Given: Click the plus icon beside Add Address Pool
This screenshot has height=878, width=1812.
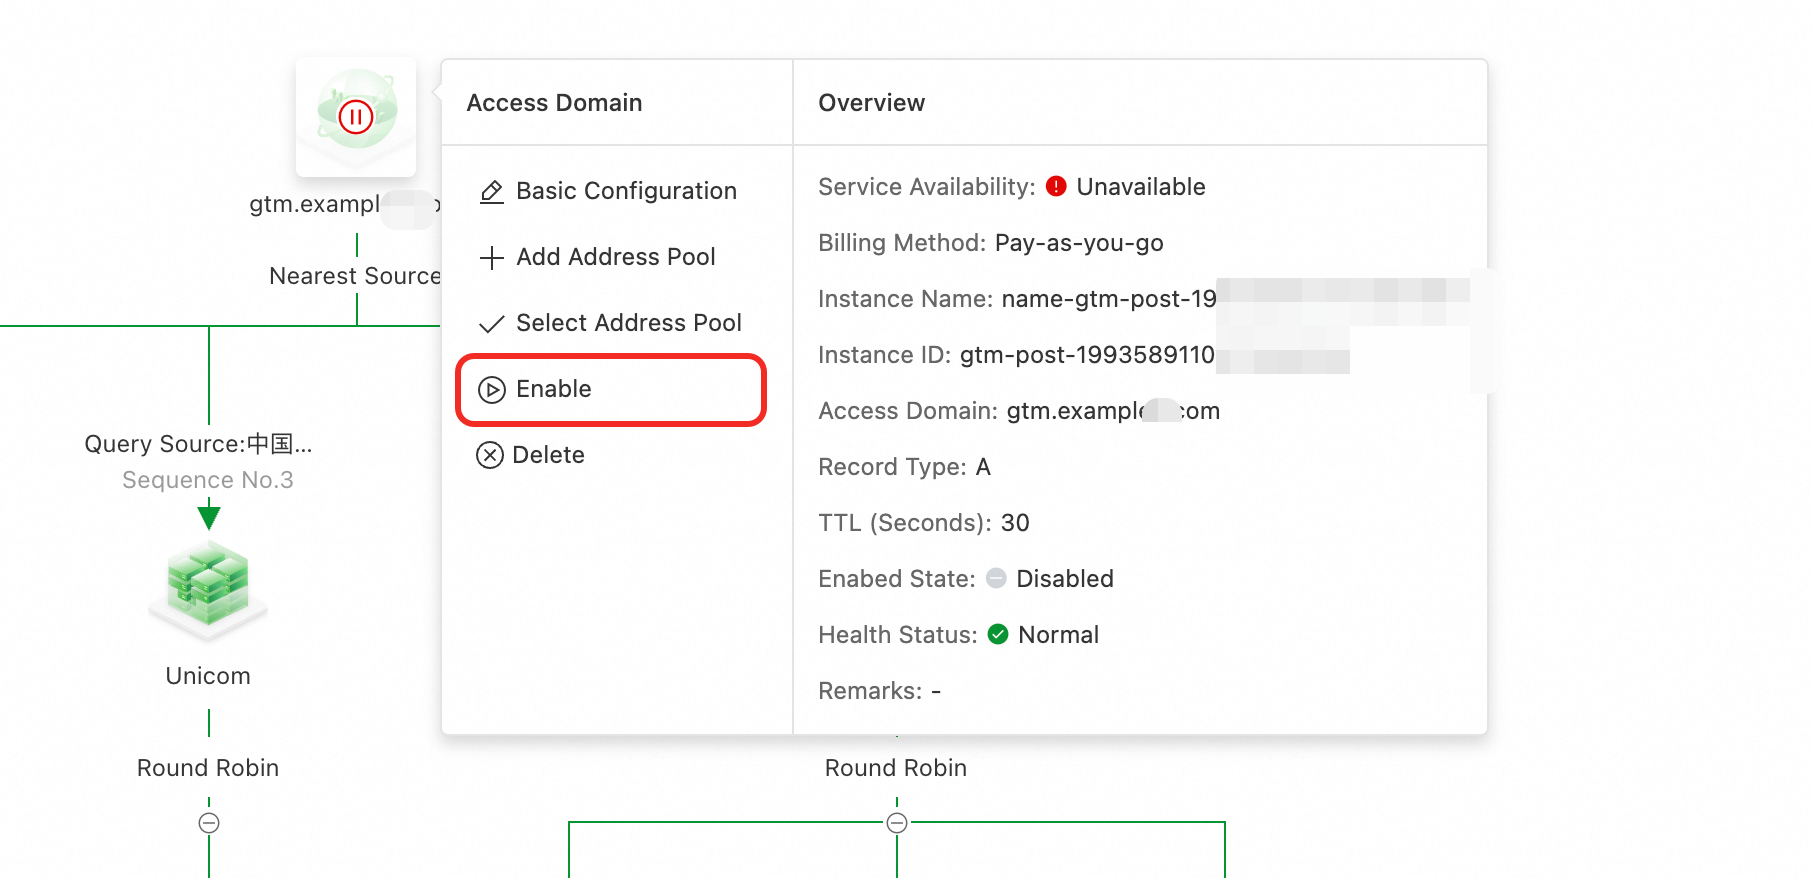Looking at the screenshot, I should tap(492, 258).
